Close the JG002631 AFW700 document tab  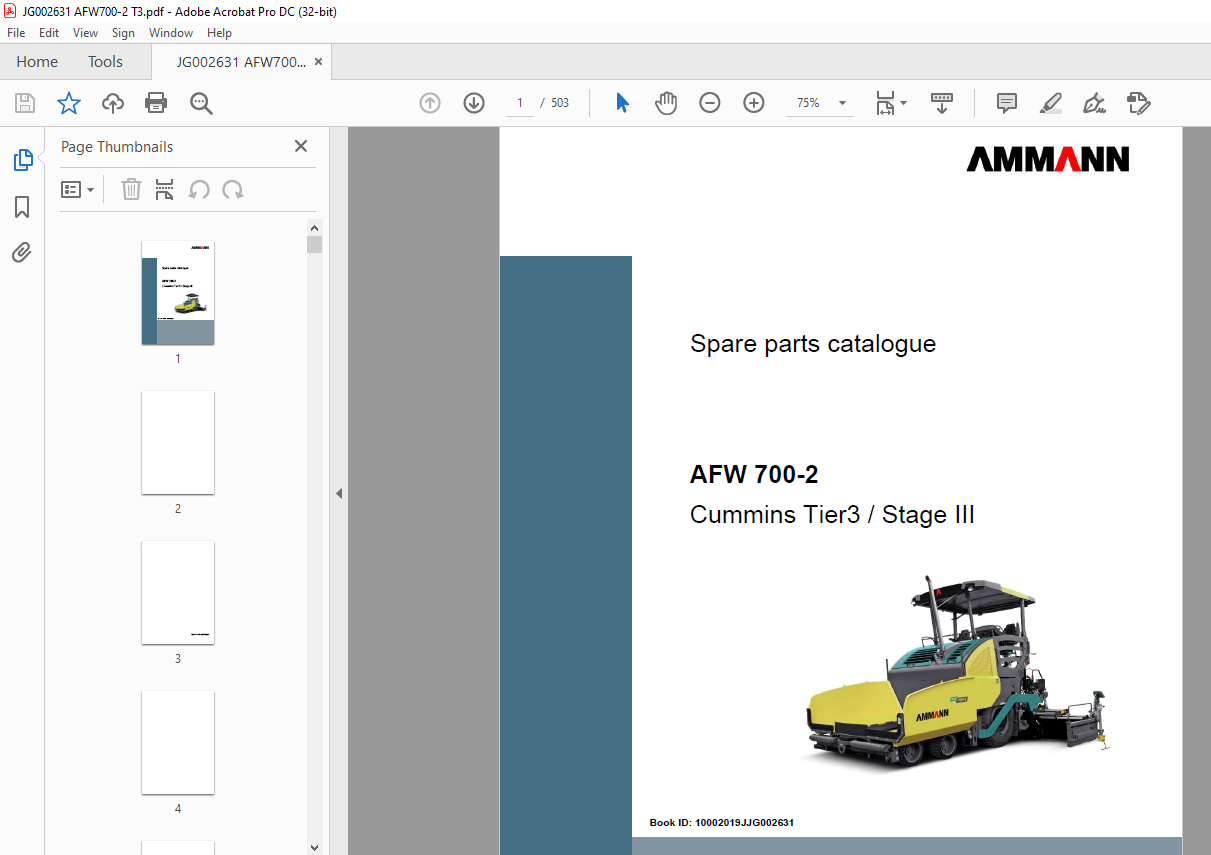tap(319, 62)
